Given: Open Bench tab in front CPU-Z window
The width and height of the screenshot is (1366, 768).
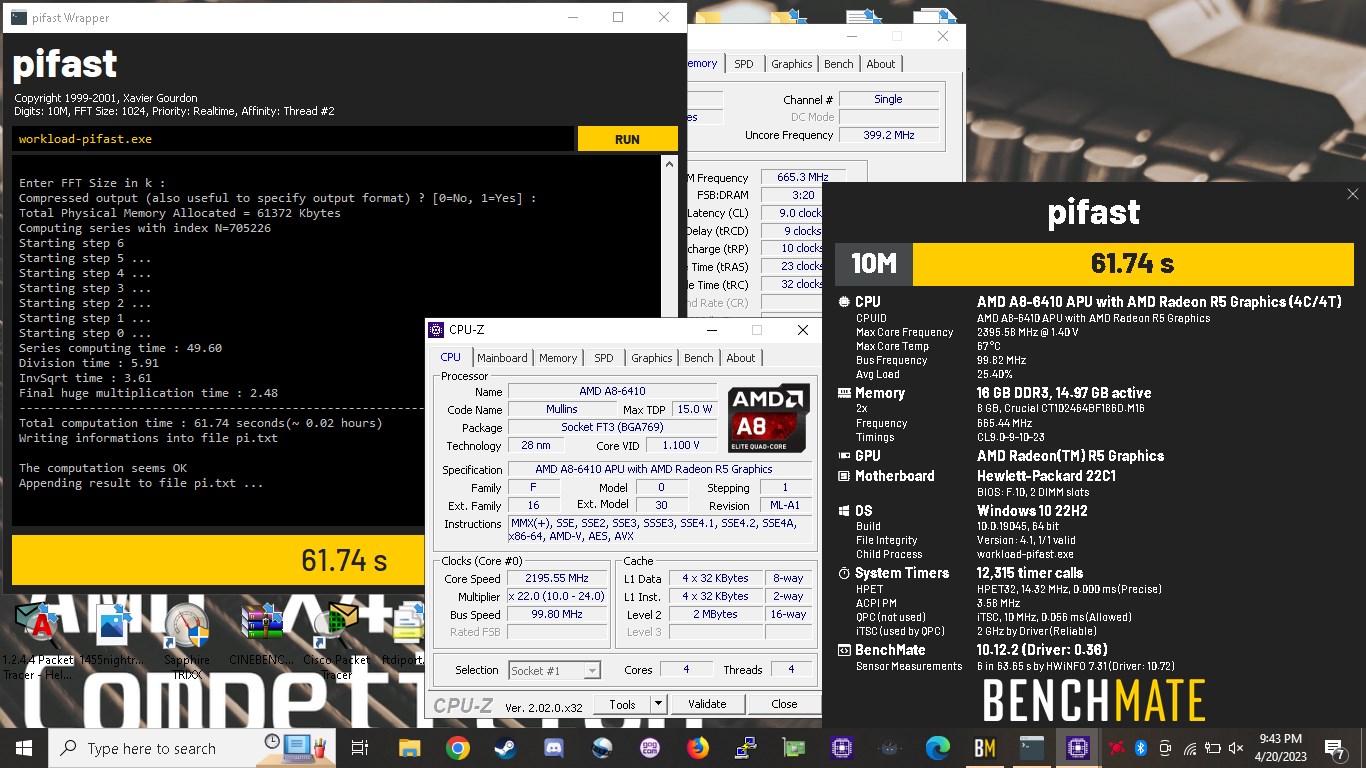Looking at the screenshot, I should coord(699,358).
